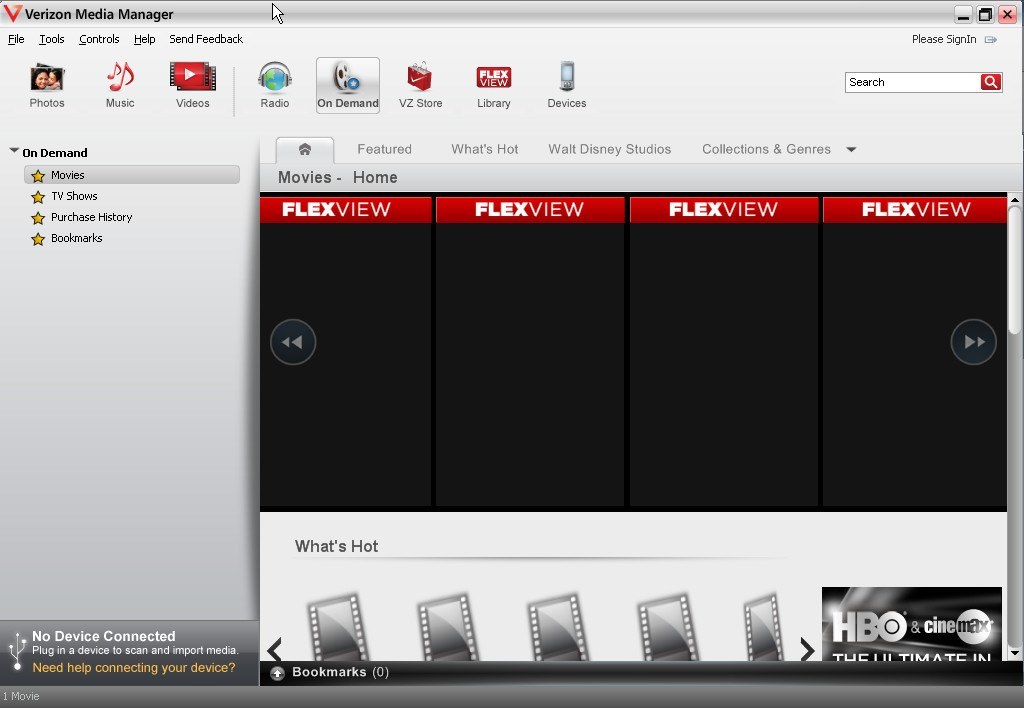Click the content pane scroll-up arrow
The image size is (1024, 708).
click(1014, 199)
